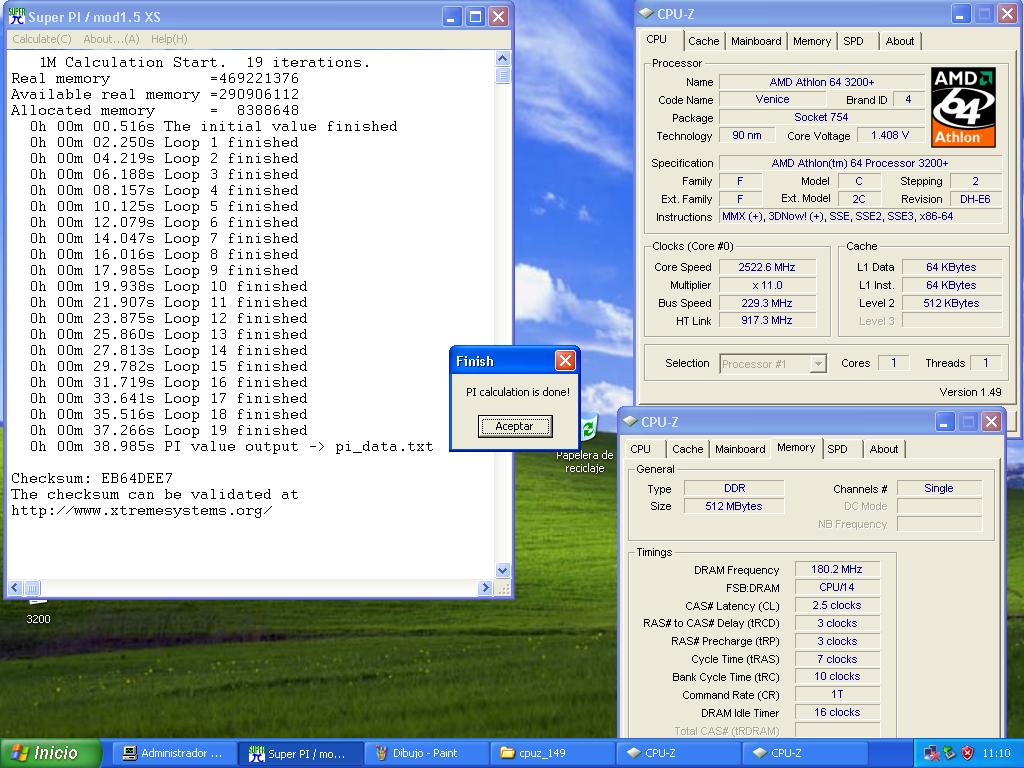The image size is (1024, 768).
Task: Select CPU tab in top CPU-Z
Action: point(656,40)
